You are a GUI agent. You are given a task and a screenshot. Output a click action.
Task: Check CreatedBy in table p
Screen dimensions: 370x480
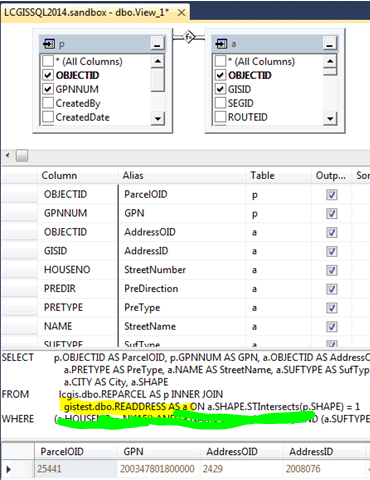coord(48,103)
